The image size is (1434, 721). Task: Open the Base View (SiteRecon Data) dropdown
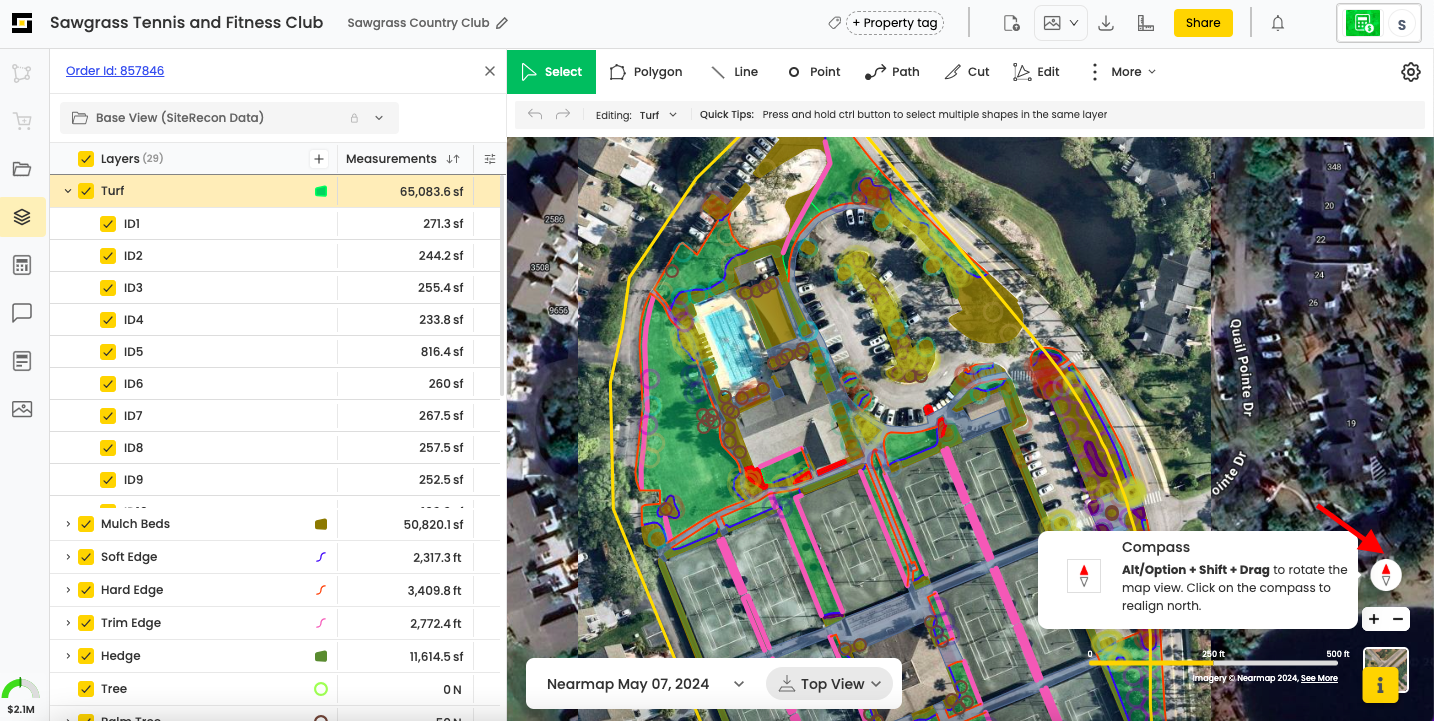(229, 118)
